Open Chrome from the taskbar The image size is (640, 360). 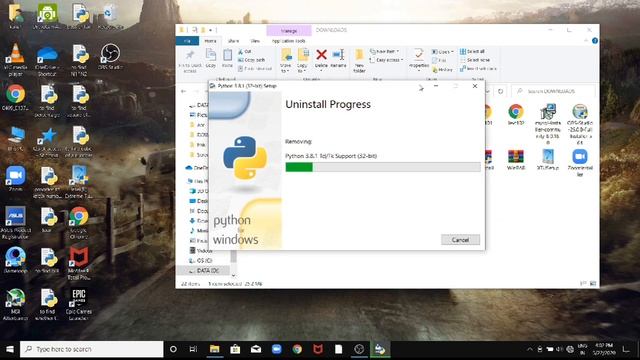point(297,349)
